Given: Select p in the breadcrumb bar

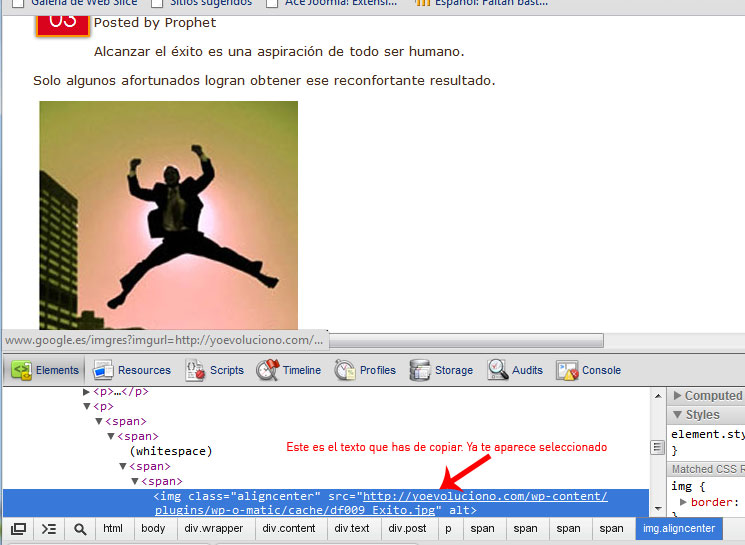Looking at the screenshot, I should [x=448, y=528].
